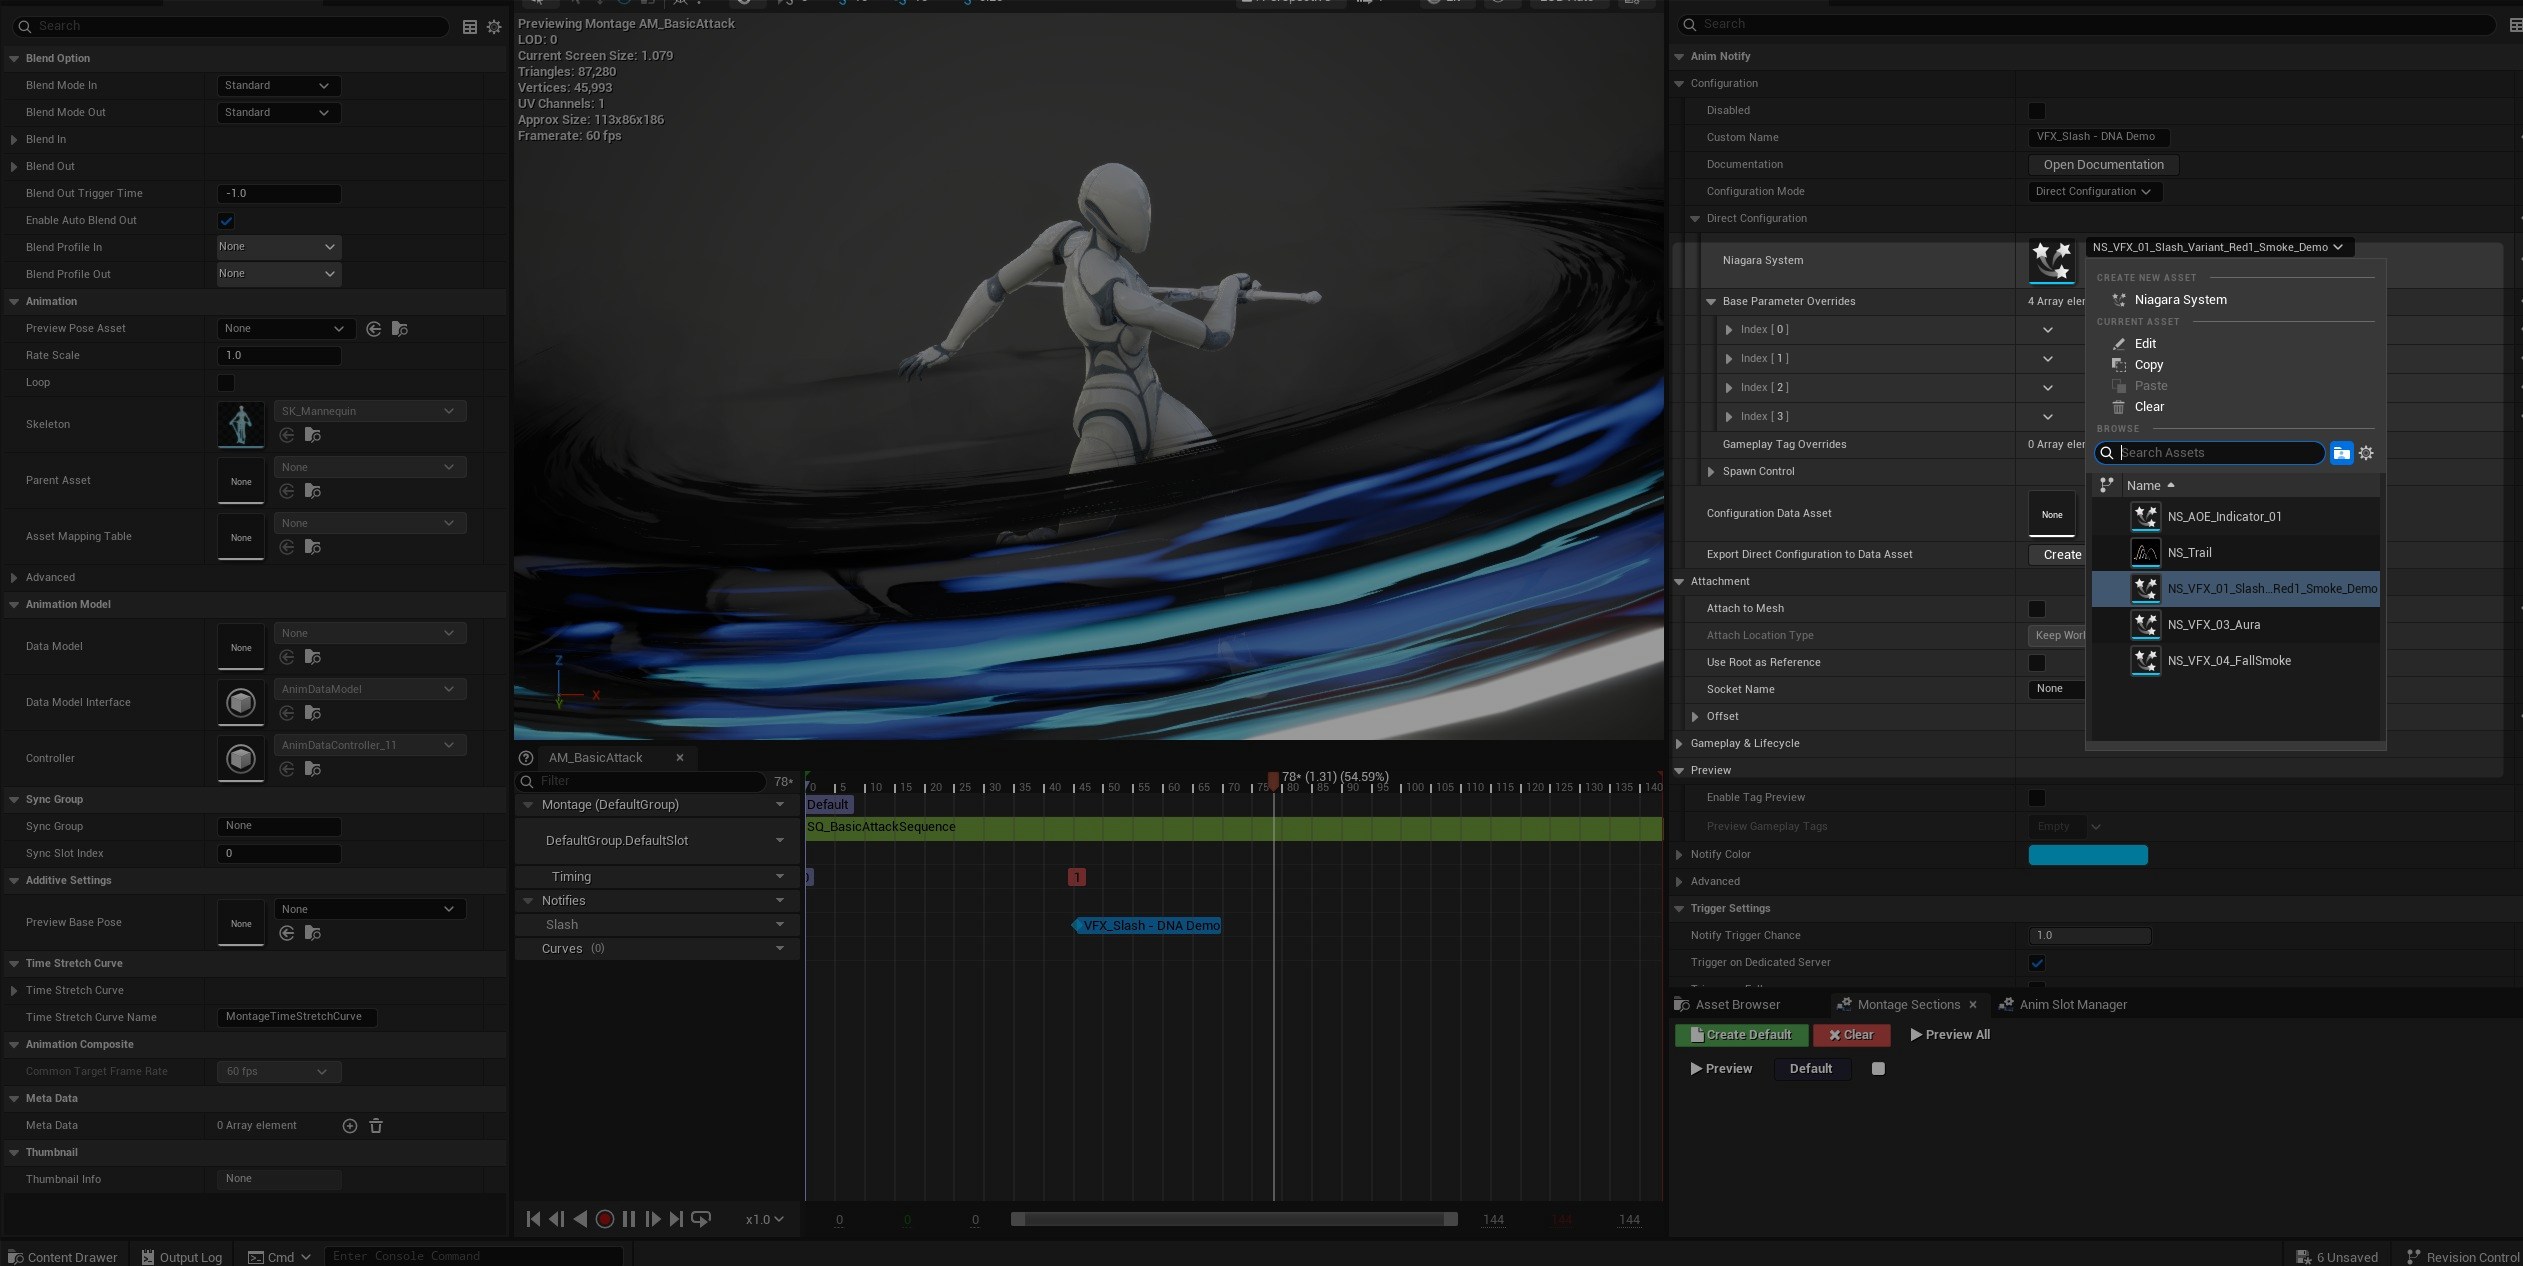The image size is (2523, 1266).
Task: Open Configuration Mode dropdown
Action: 2094,191
